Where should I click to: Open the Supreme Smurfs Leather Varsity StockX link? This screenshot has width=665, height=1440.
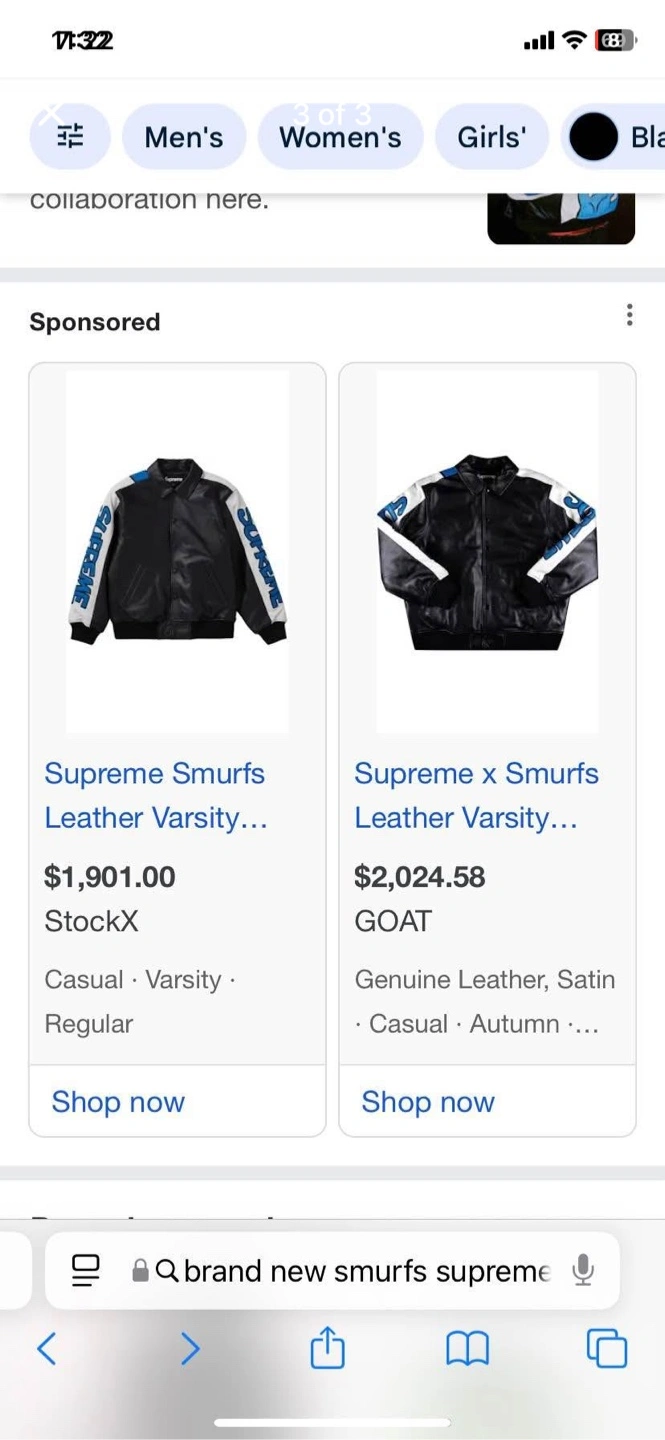pos(155,795)
